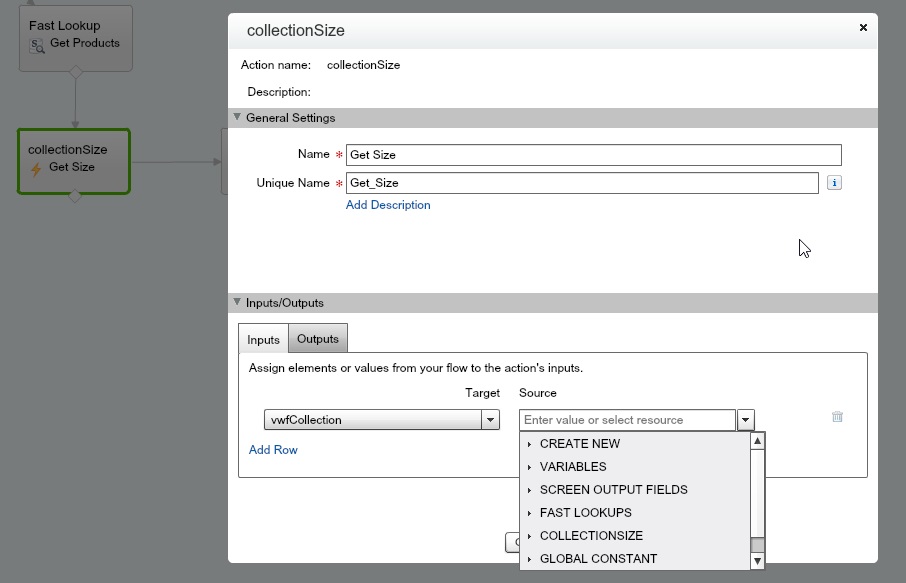The image size is (906, 583).
Task: Toggle the Source resource dropdown arrow
Action: [x=745, y=420]
